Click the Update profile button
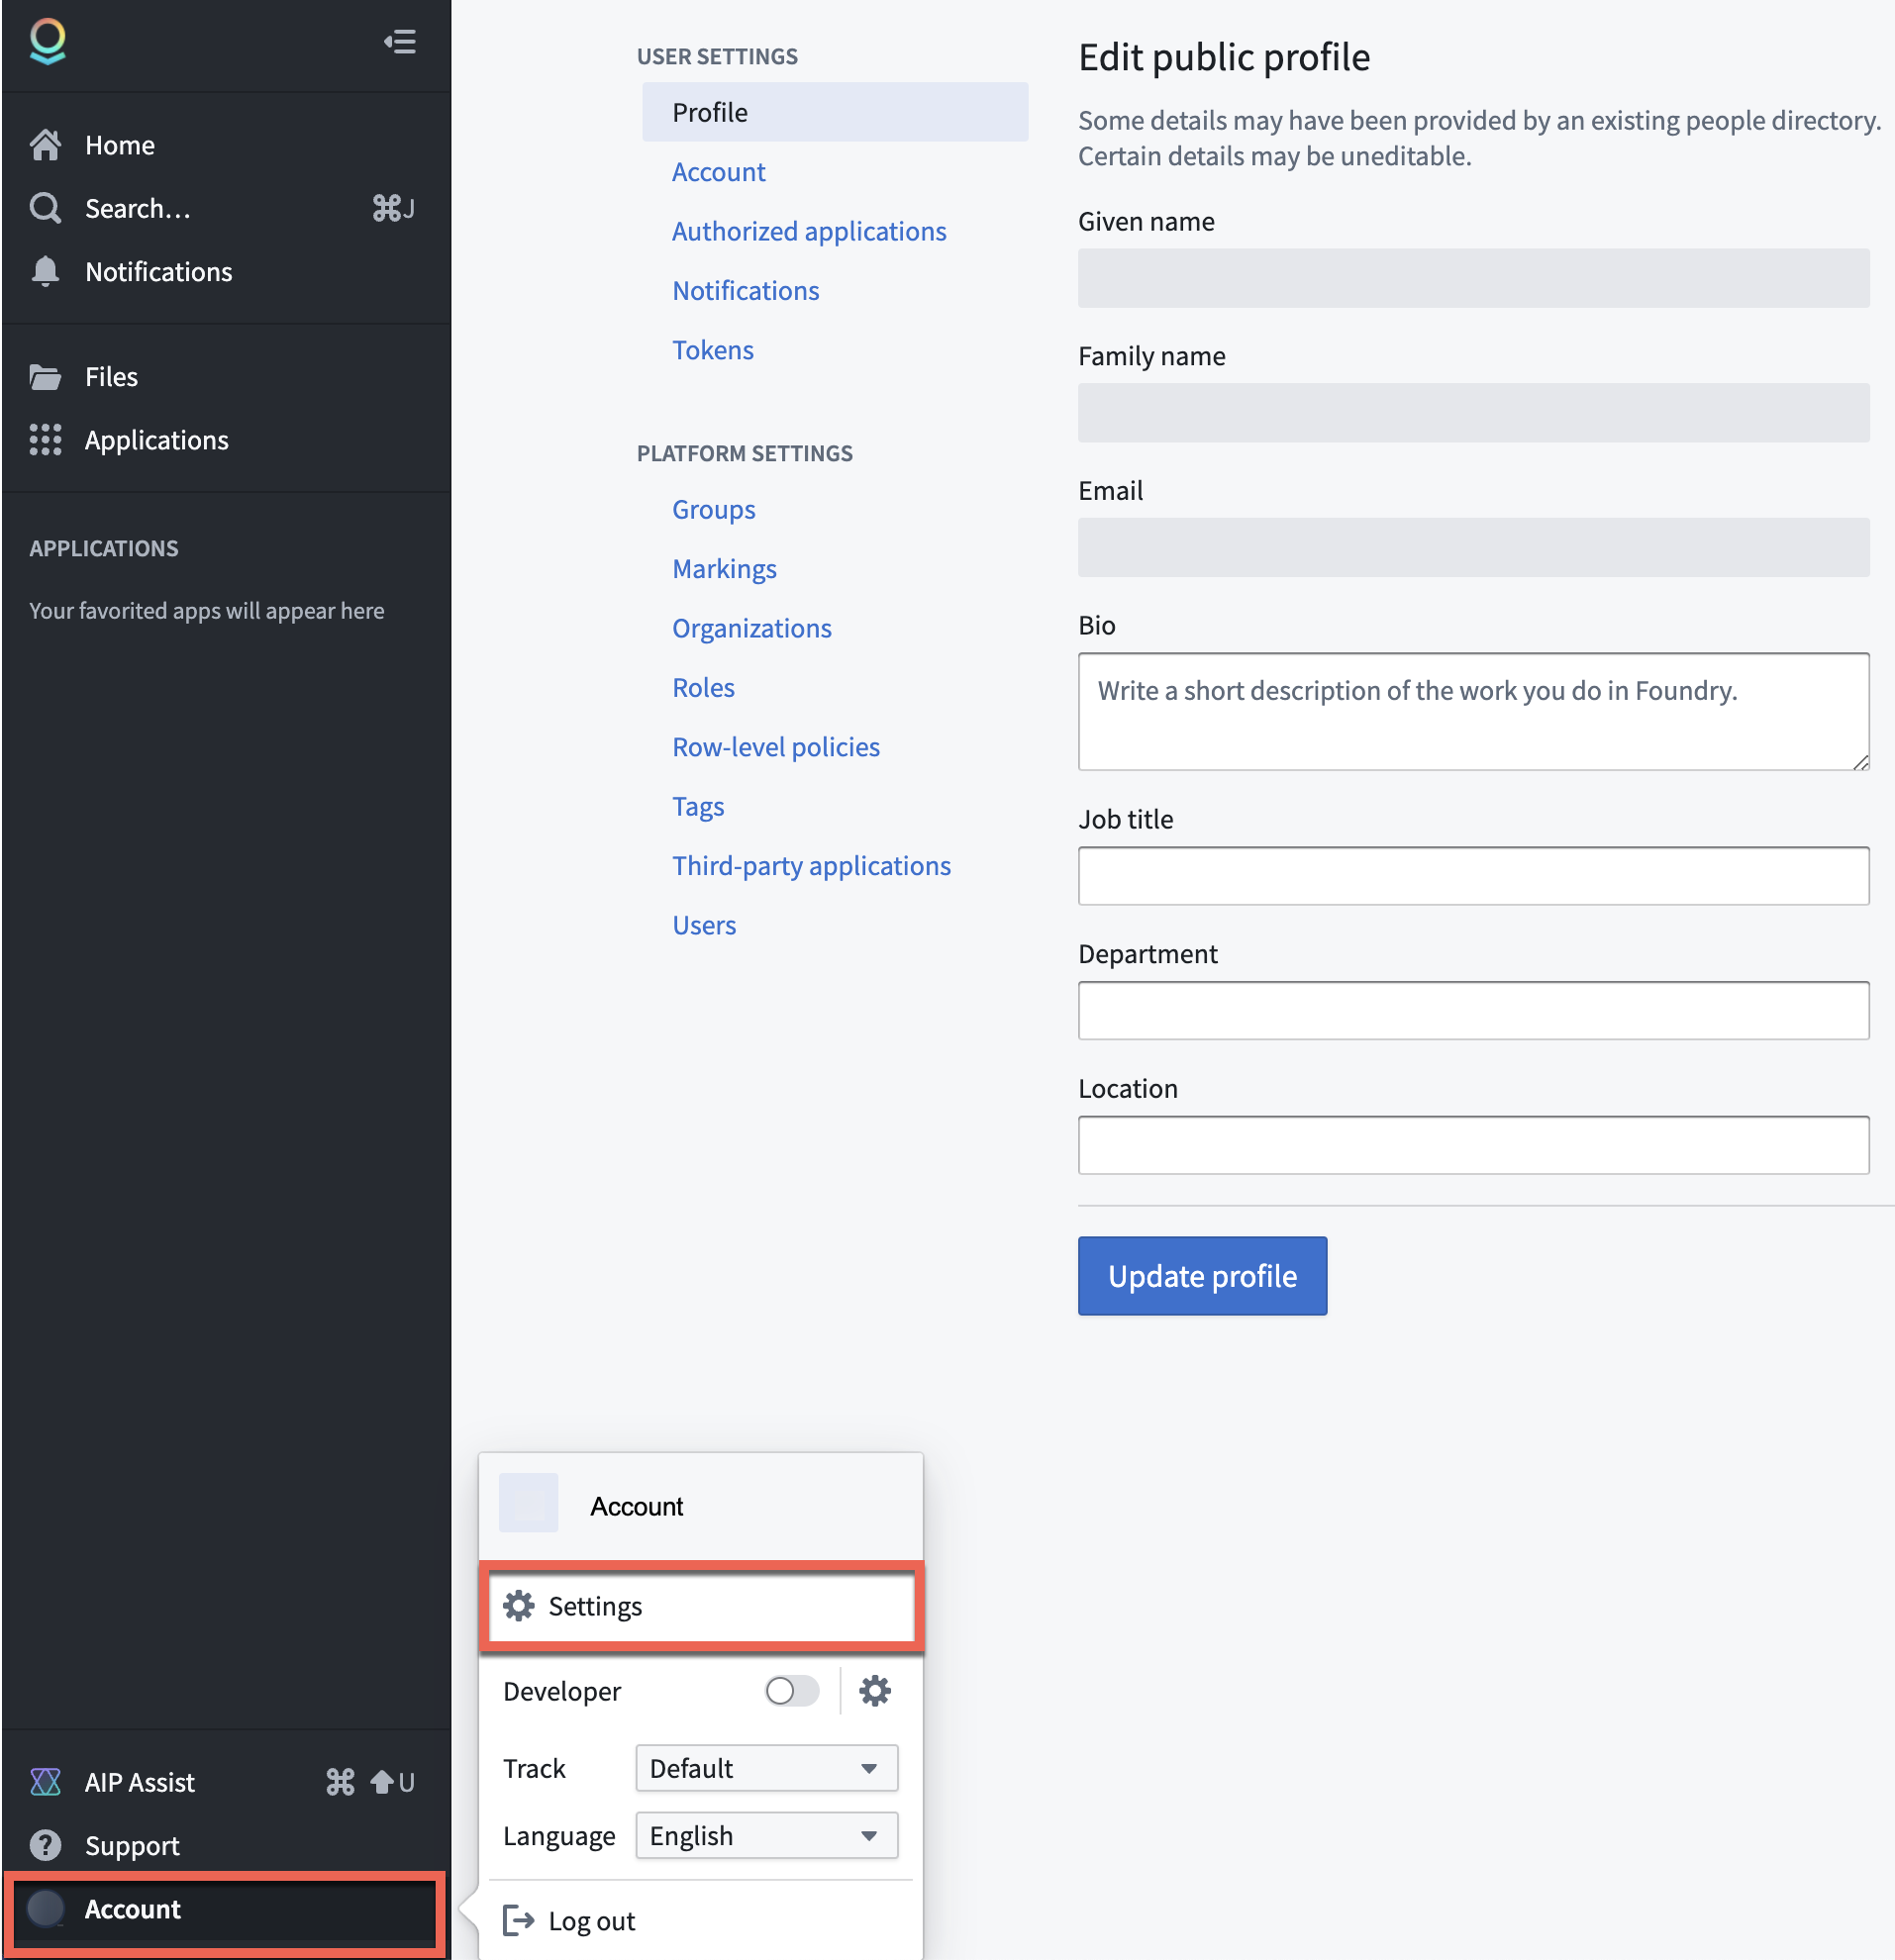The width and height of the screenshot is (1895, 1960). pyautogui.click(x=1202, y=1276)
